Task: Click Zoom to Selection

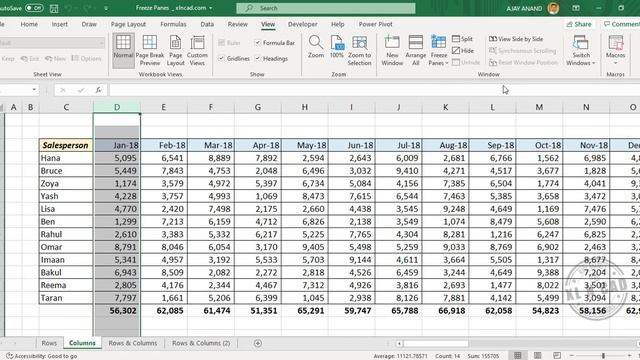Action: [x=359, y=50]
